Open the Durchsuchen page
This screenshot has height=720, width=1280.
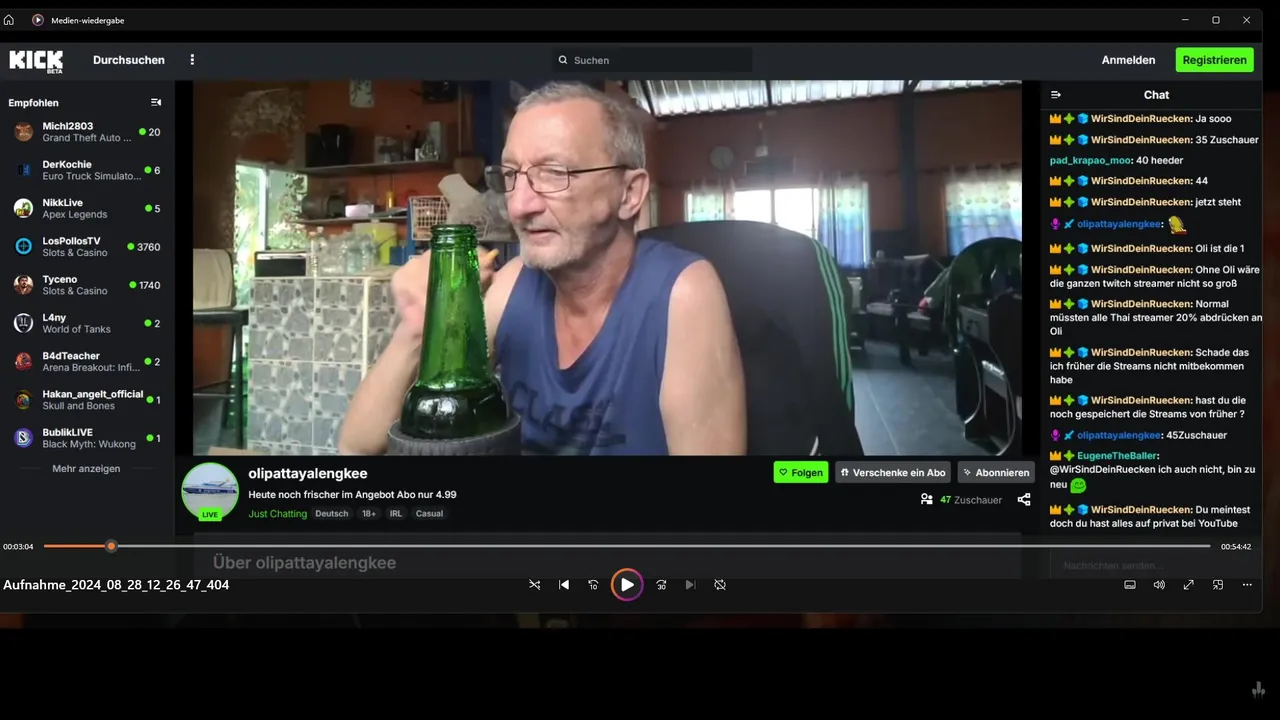click(129, 60)
